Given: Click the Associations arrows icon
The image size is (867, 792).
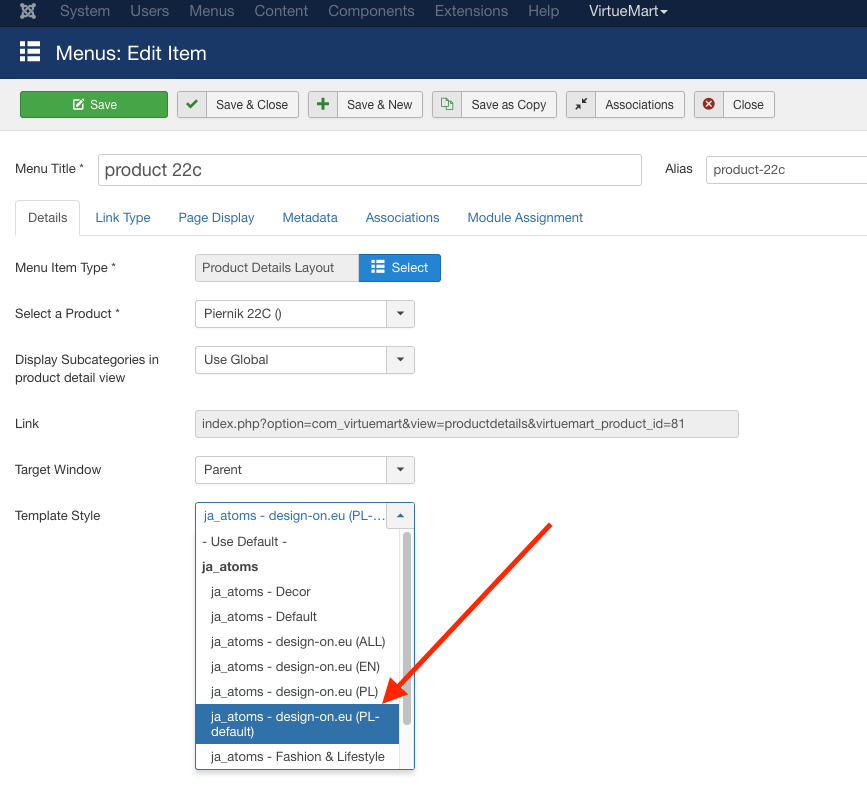Looking at the screenshot, I should (581, 104).
